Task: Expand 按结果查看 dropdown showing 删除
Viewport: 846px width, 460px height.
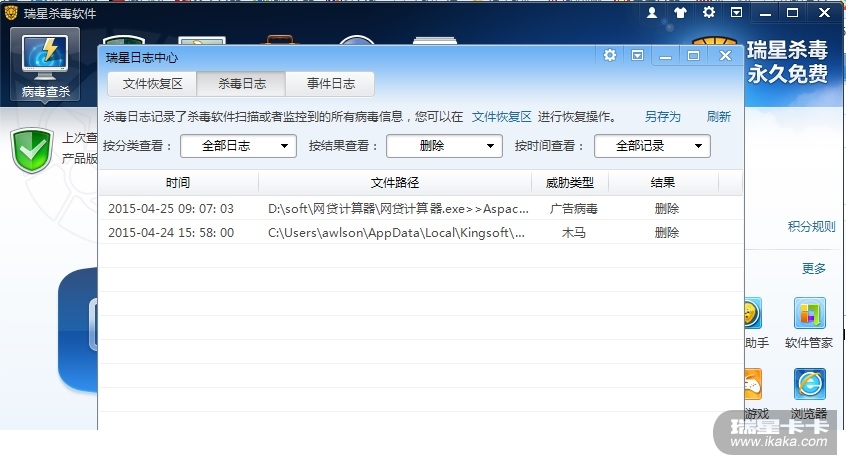Action: (x=444, y=146)
